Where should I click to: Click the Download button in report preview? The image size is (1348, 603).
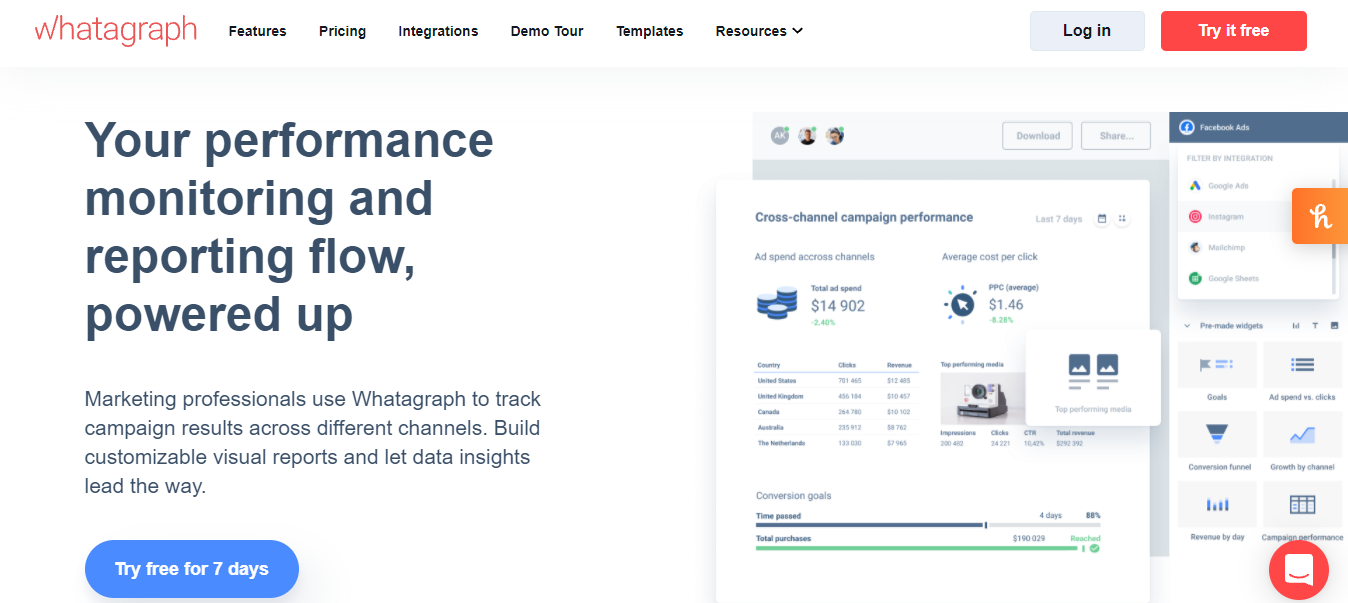click(x=1038, y=136)
